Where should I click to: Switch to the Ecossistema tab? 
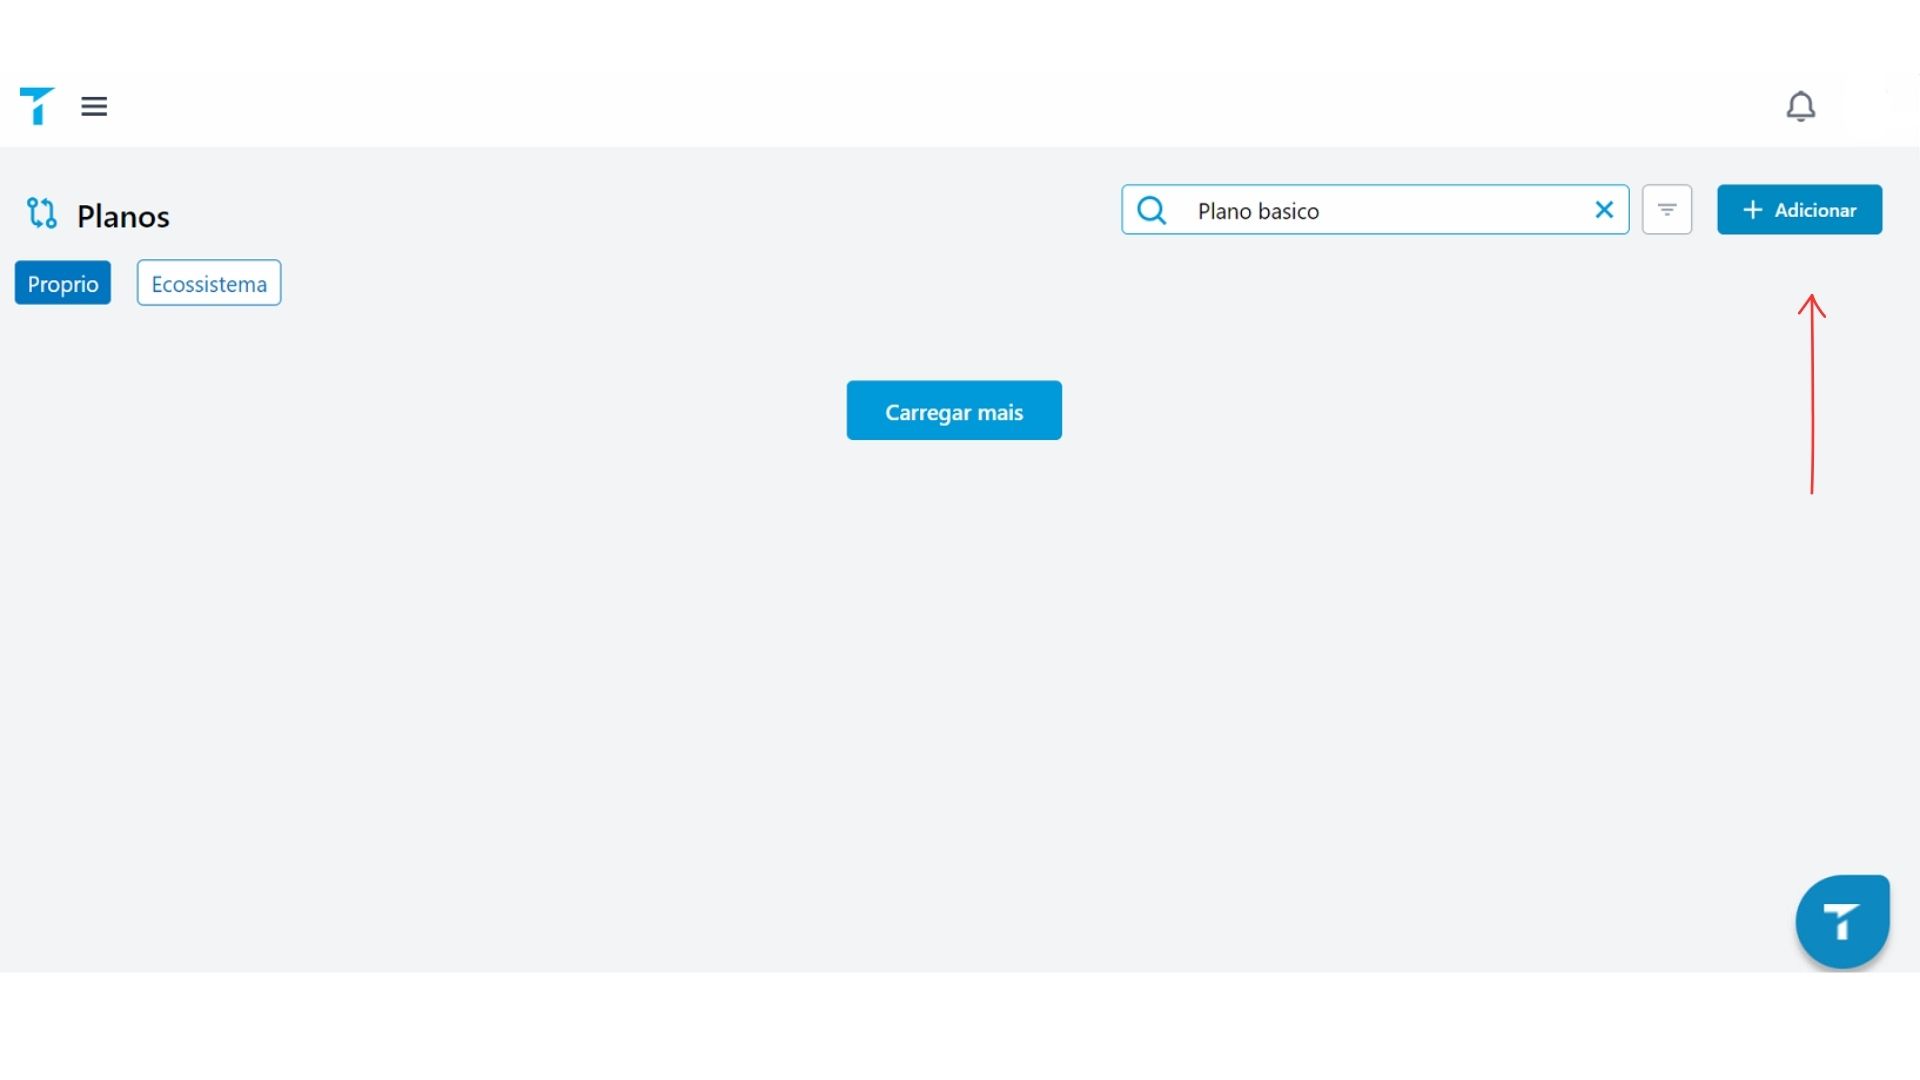coord(209,283)
